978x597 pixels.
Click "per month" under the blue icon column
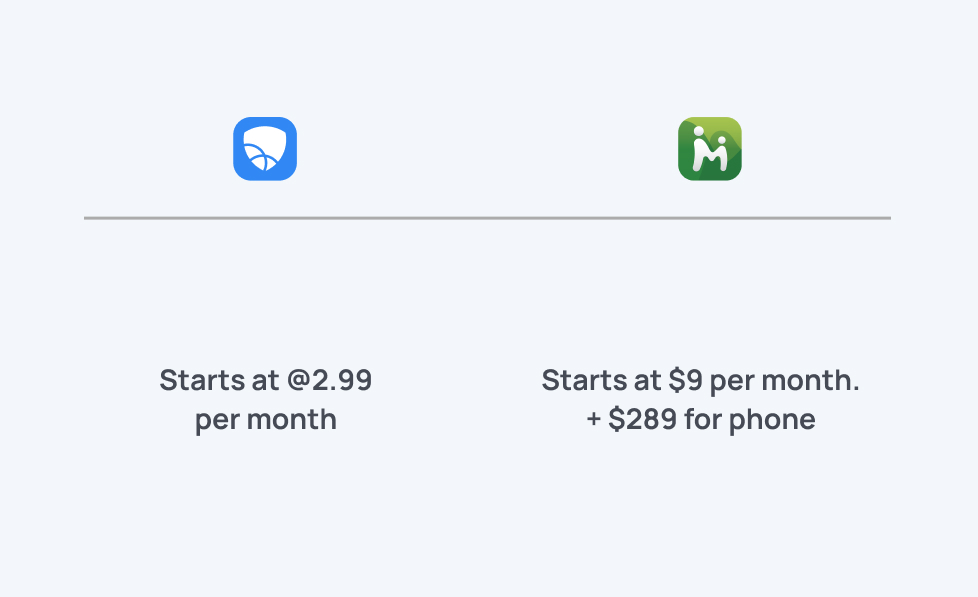coord(265,419)
